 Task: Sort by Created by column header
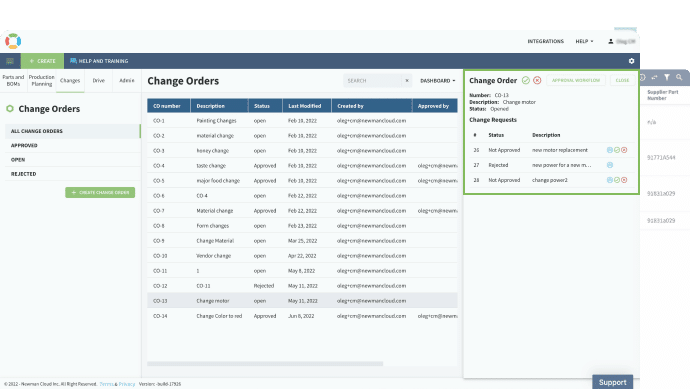371,106
